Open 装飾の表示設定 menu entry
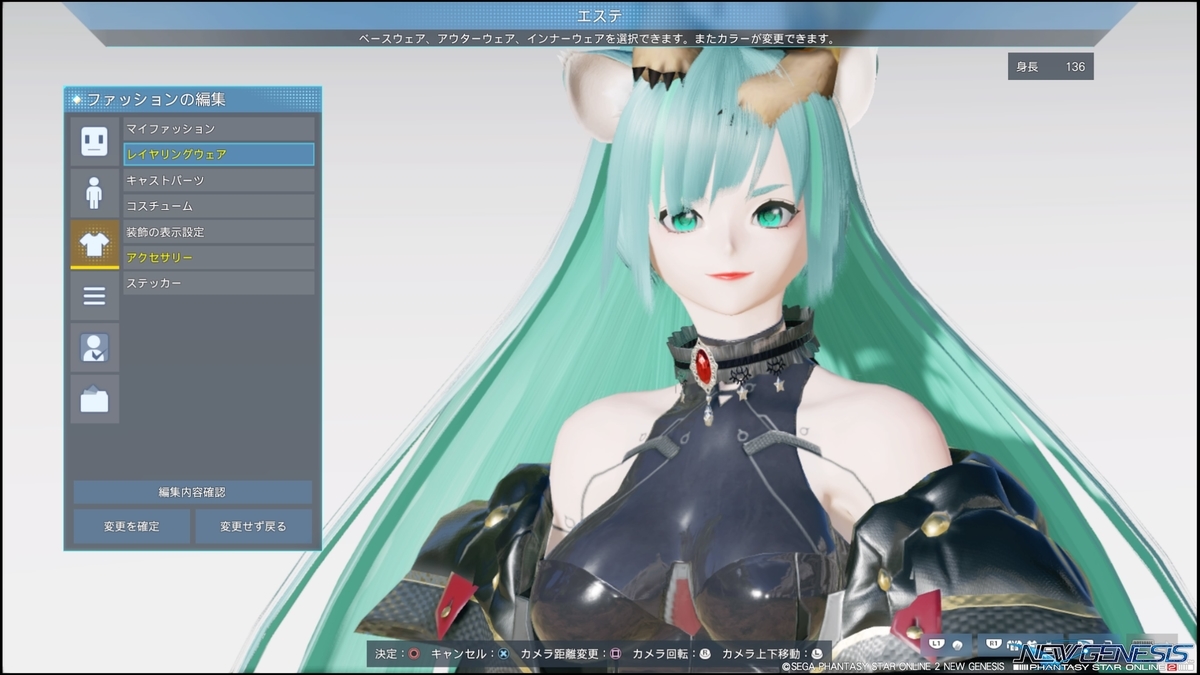This screenshot has height=675, width=1200. coord(218,232)
